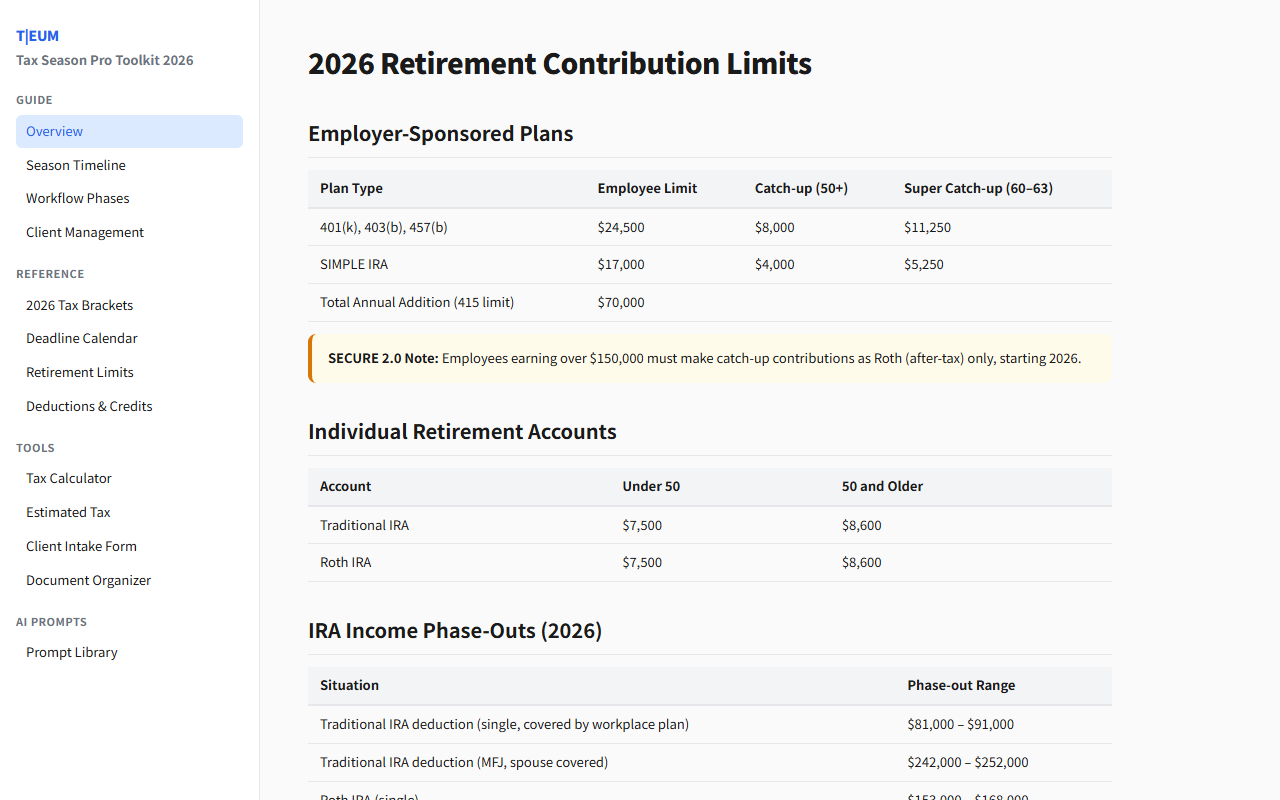Click the TEUM logo

tap(37, 36)
